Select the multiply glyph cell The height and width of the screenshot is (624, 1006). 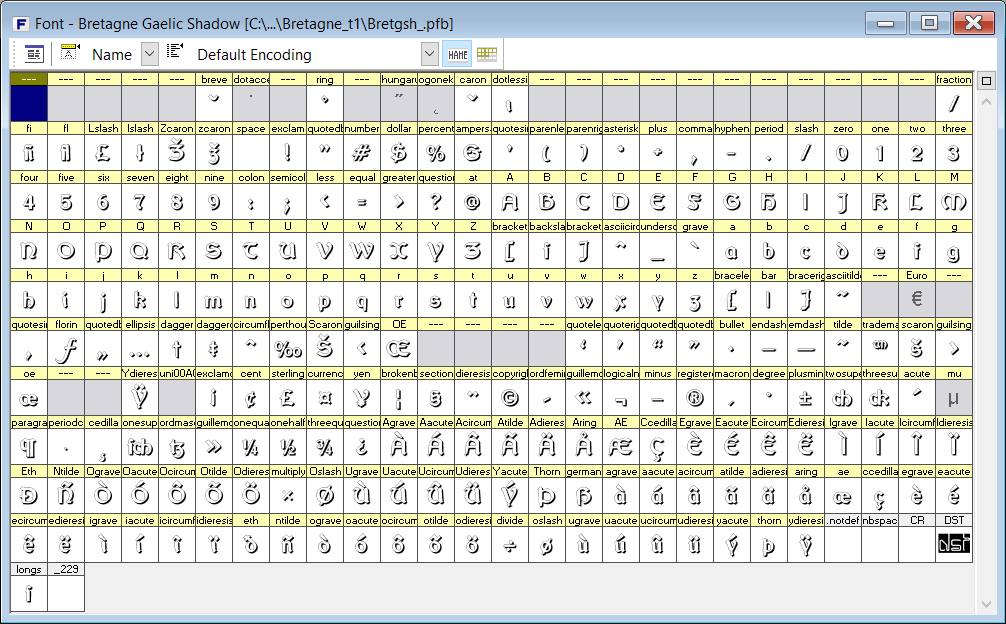287,496
